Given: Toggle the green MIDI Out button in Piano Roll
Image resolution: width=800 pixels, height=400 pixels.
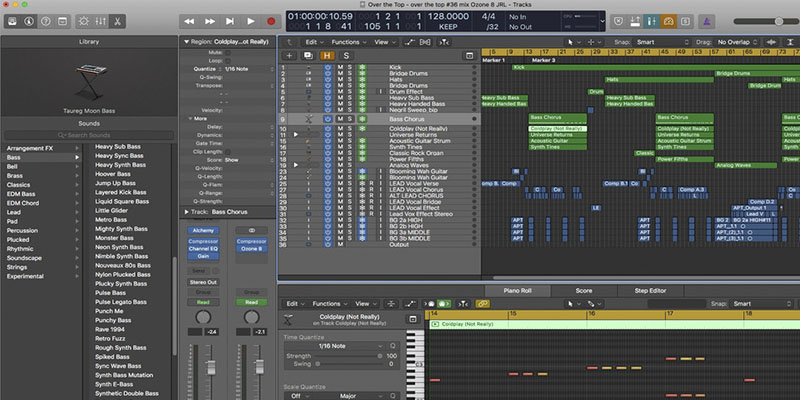Looking at the screenshot, I should [x=442, y=304].
